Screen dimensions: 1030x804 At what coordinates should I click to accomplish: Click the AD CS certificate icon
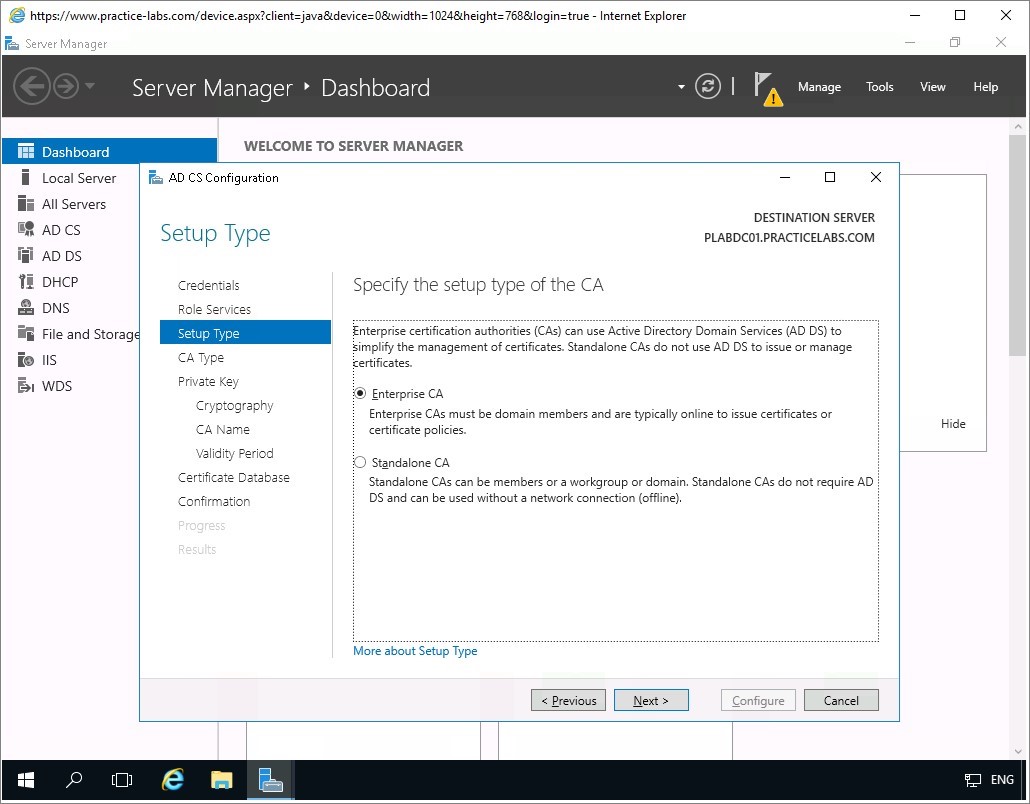26,229
